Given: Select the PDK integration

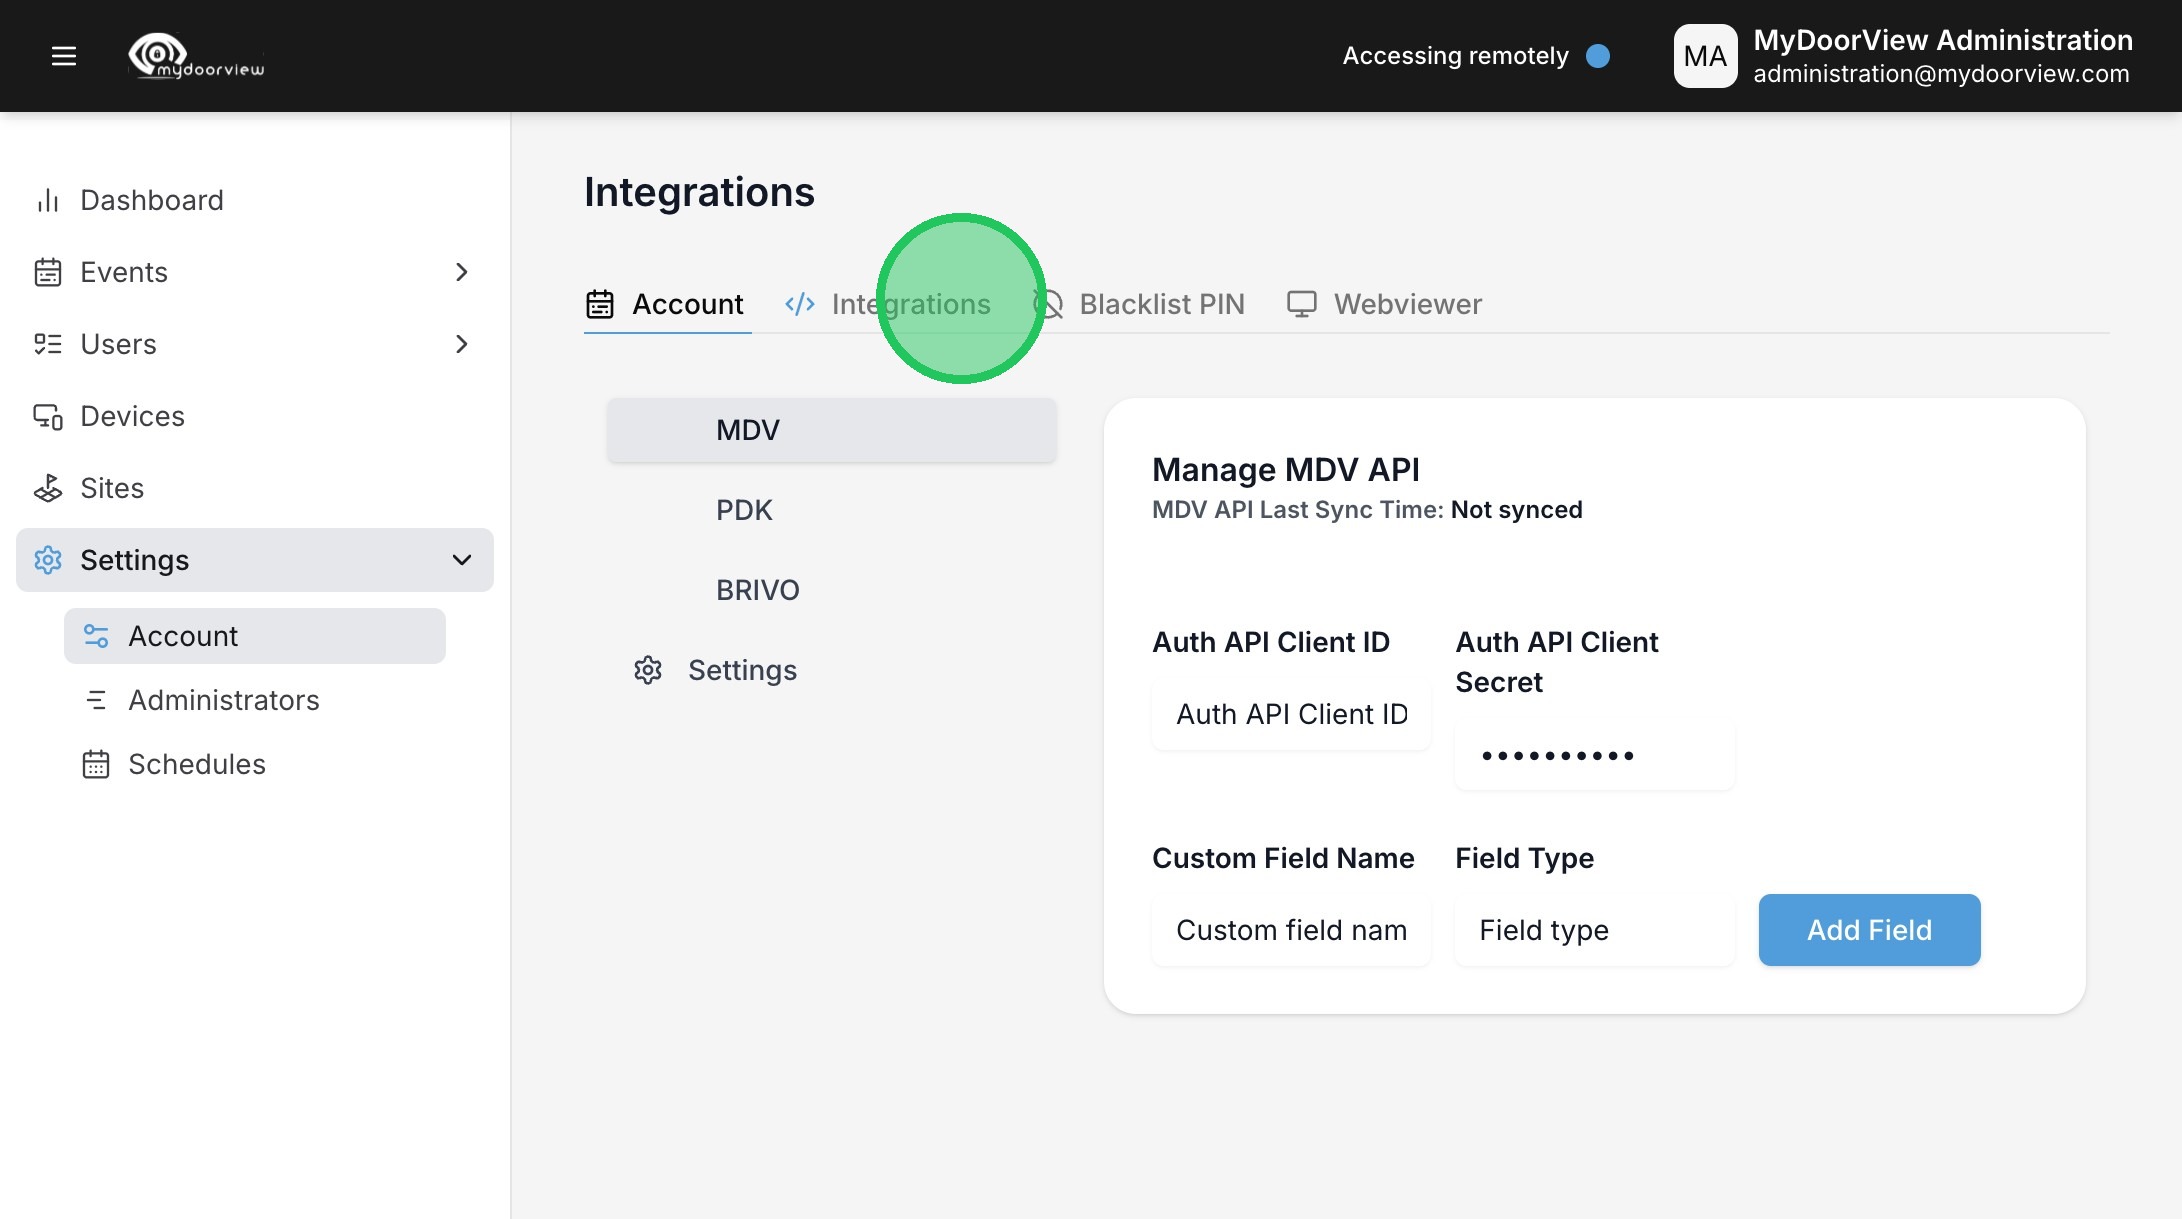Looking at the screenshot, I should click(744, 510).
